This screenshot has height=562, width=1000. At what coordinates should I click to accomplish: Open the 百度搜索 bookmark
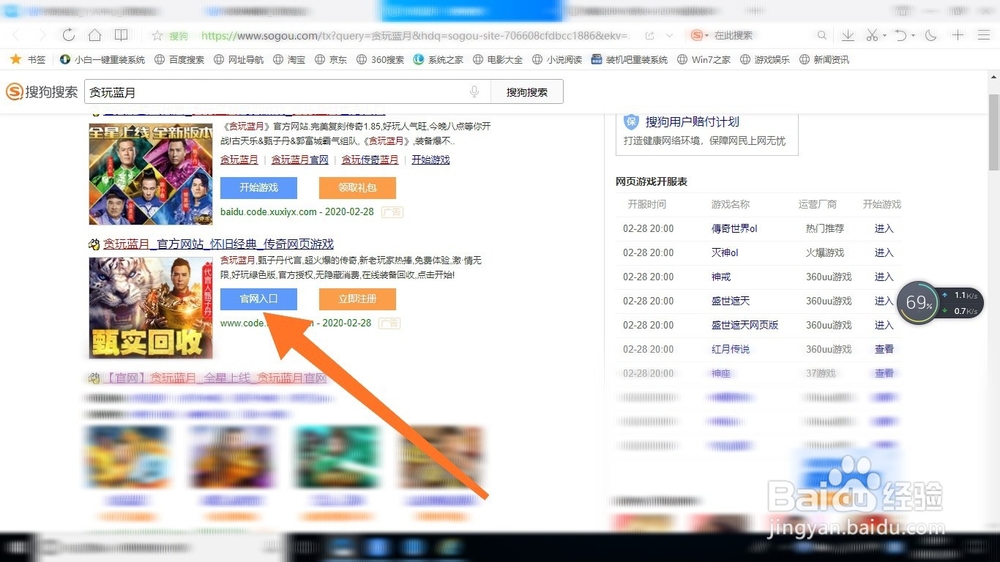[x=179, y=59]
